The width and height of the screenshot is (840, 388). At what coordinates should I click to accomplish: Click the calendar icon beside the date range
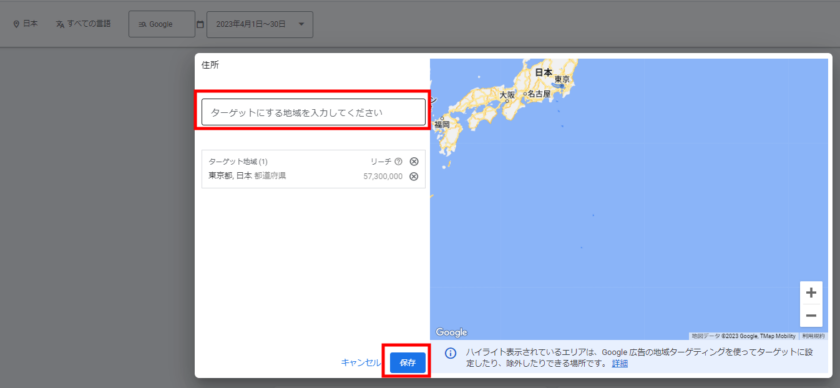click(x=200, y=24)
